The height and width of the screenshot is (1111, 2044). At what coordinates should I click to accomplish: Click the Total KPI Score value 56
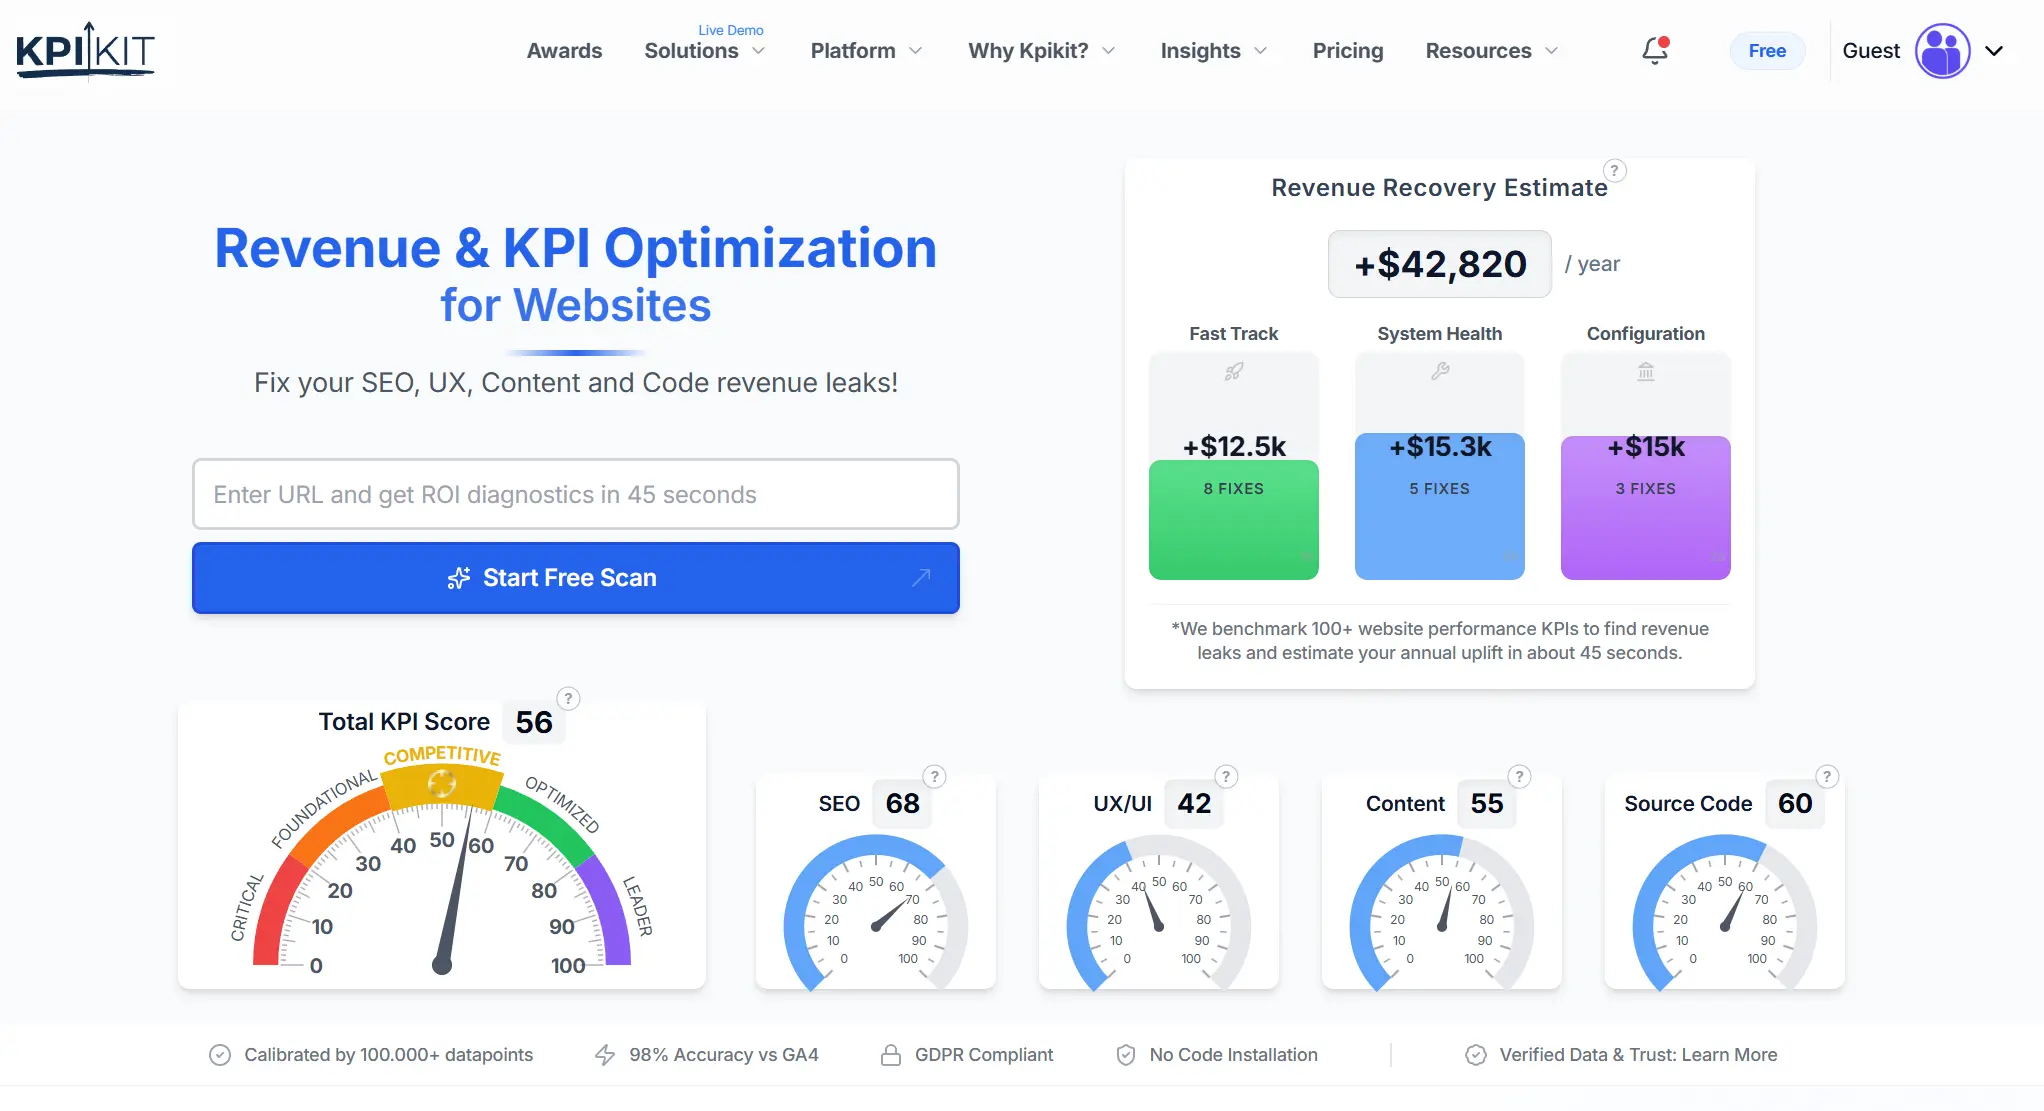tap(534, 722)
